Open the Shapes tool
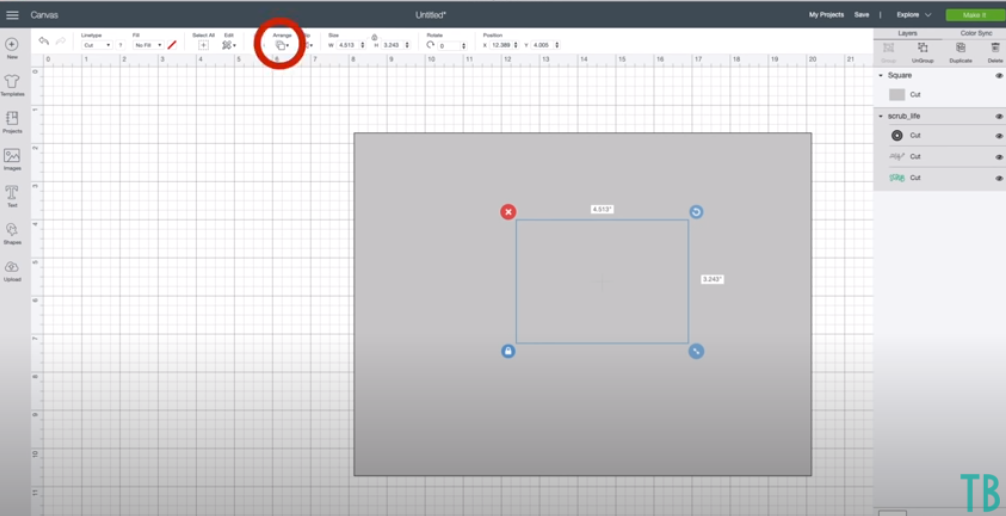The height and width of the screenshot is (516, 1006). click(x=12, y=234)
